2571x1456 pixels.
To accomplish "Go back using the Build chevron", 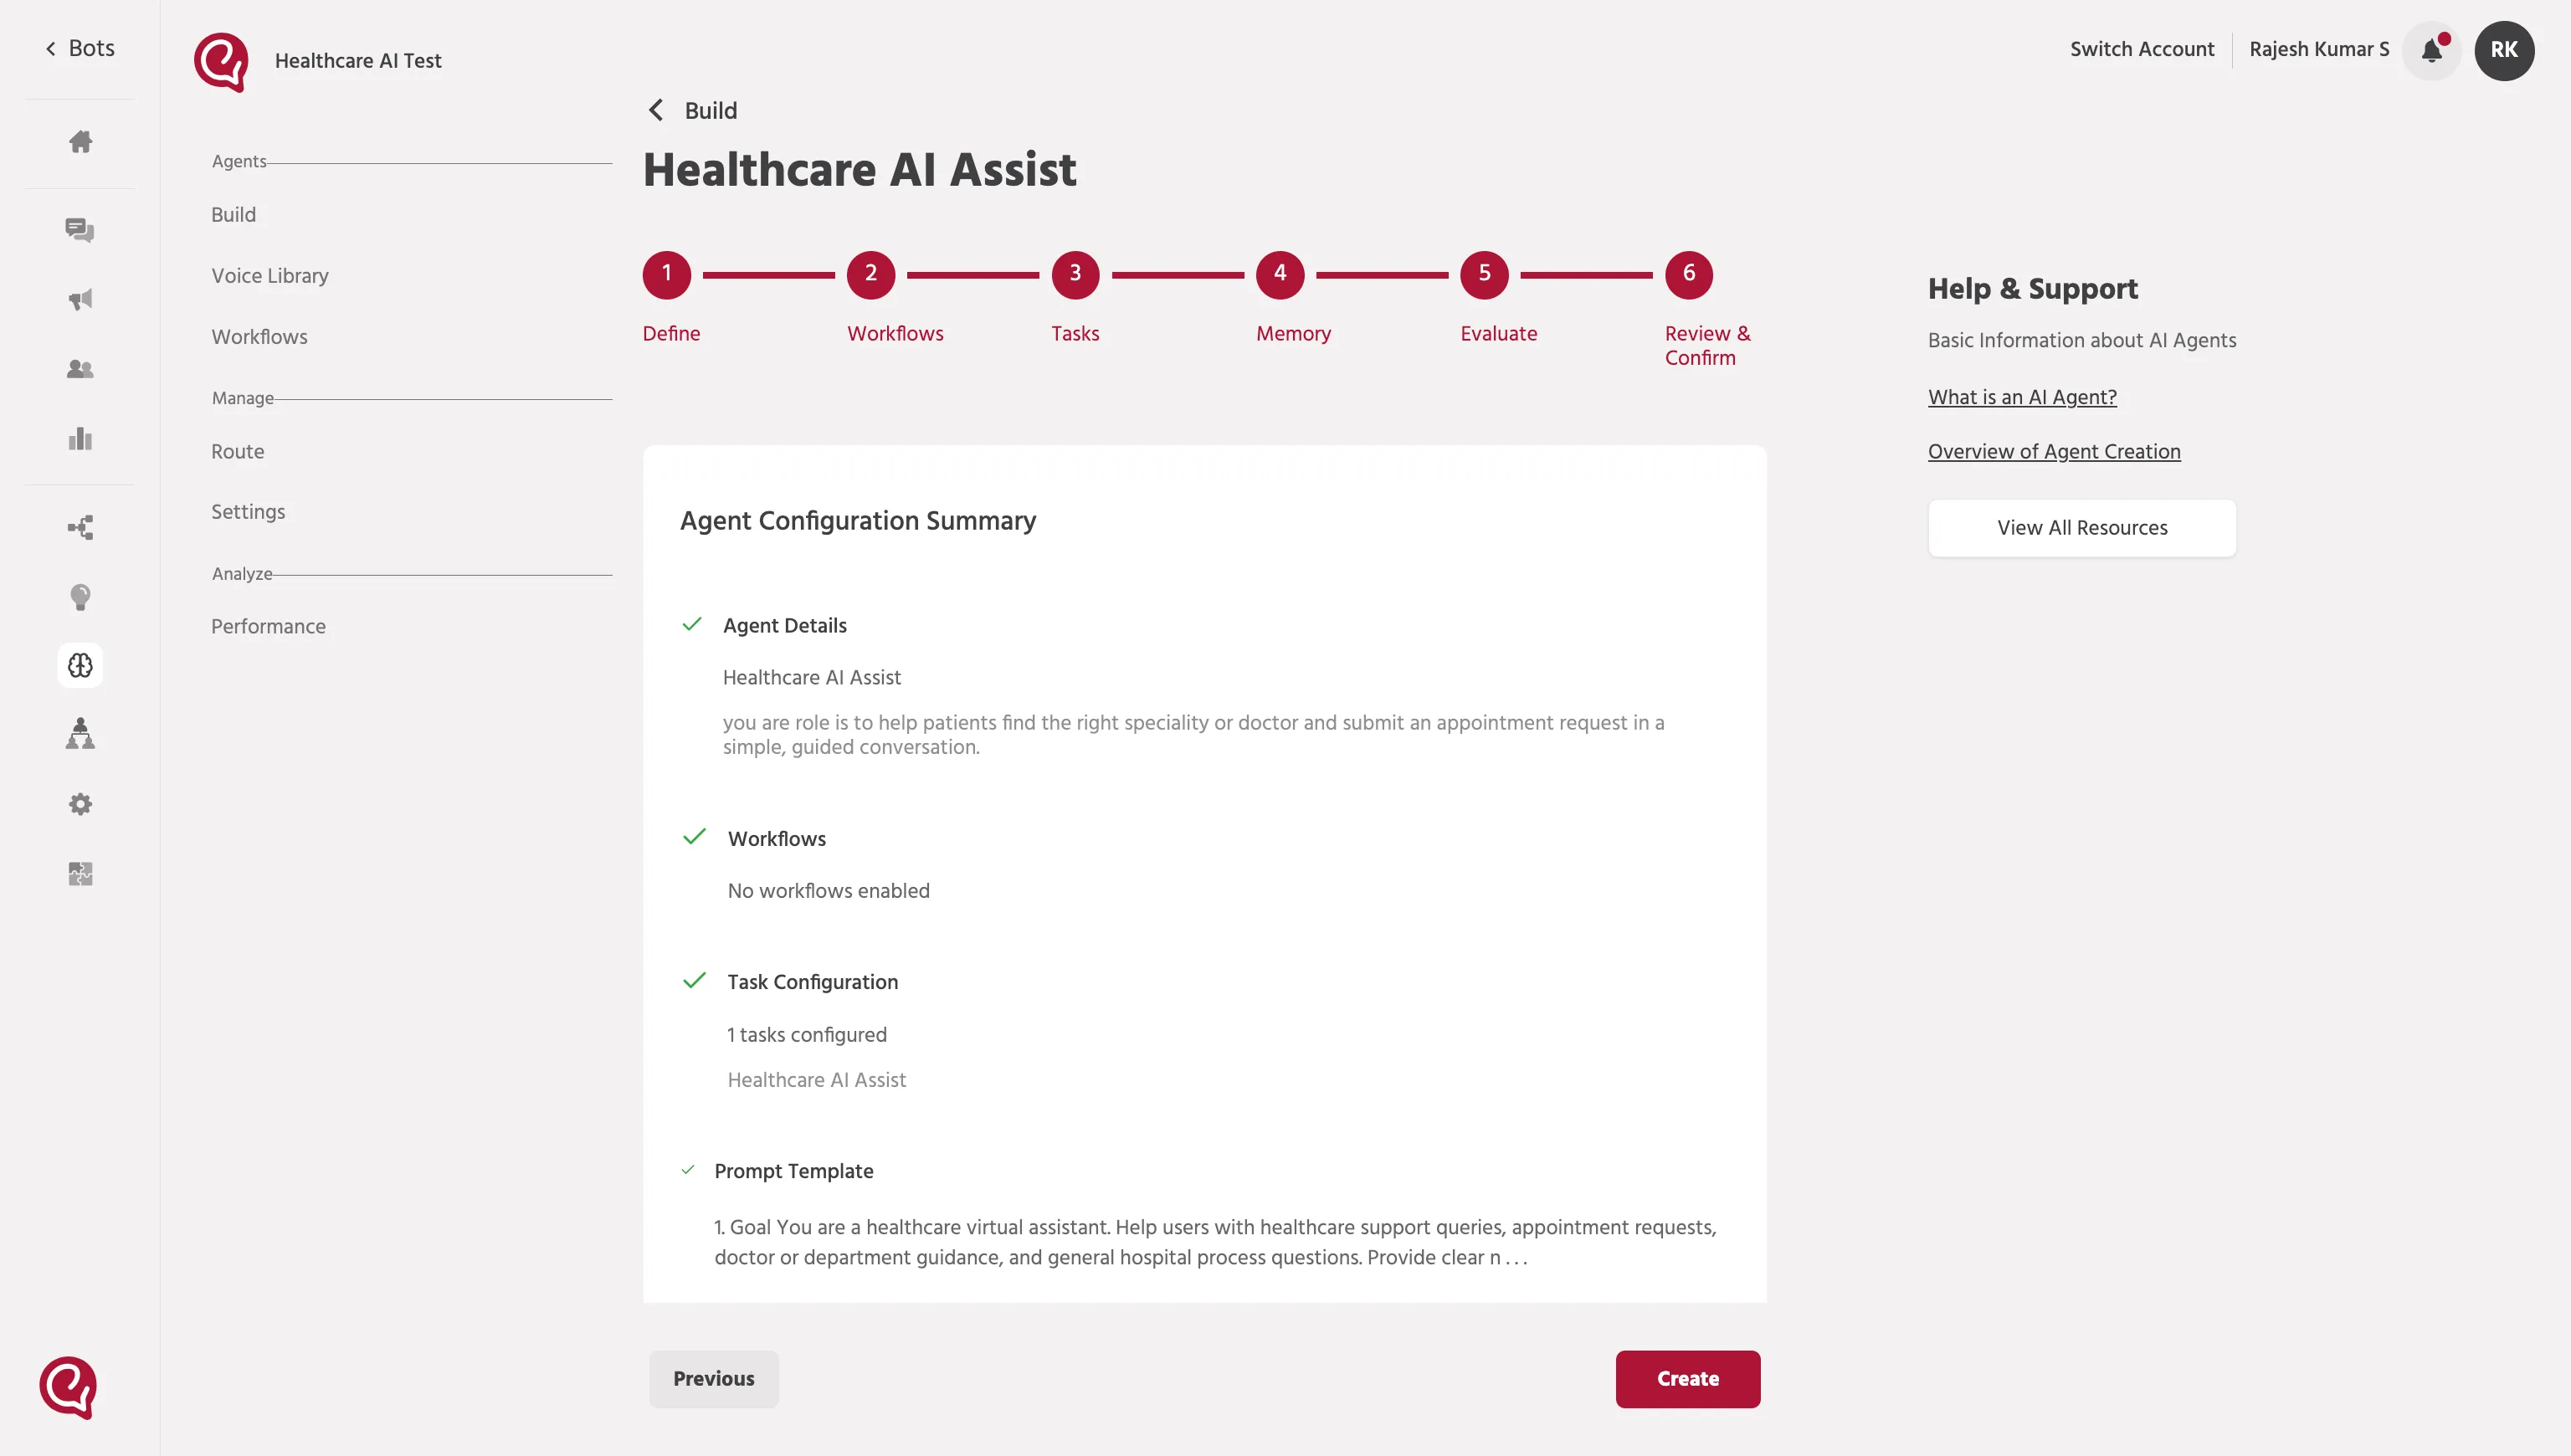I will 656,110.
